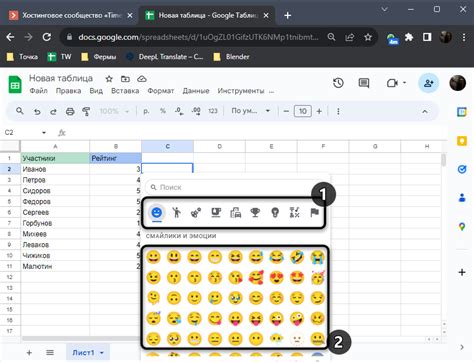Decrease font size with minus button
The image size is (474, 362).
click(x=286, y=111)
